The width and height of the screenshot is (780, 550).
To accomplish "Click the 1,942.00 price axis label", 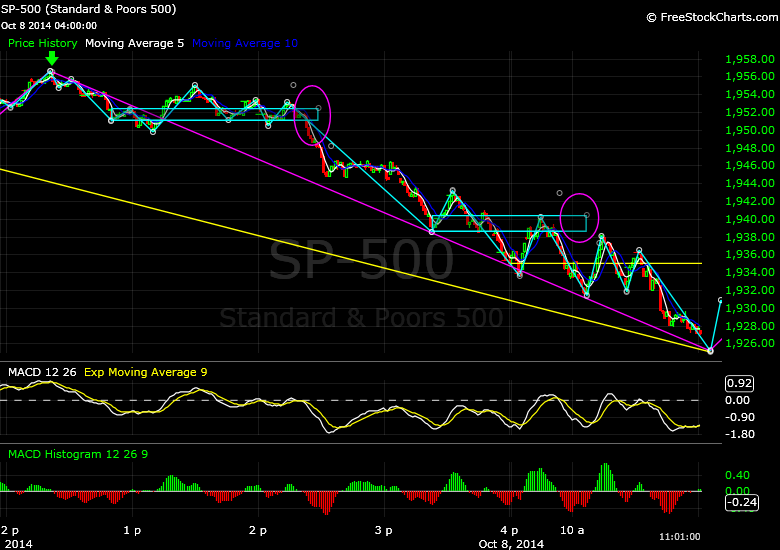I will pyautogui.click(x=750, y=201).
